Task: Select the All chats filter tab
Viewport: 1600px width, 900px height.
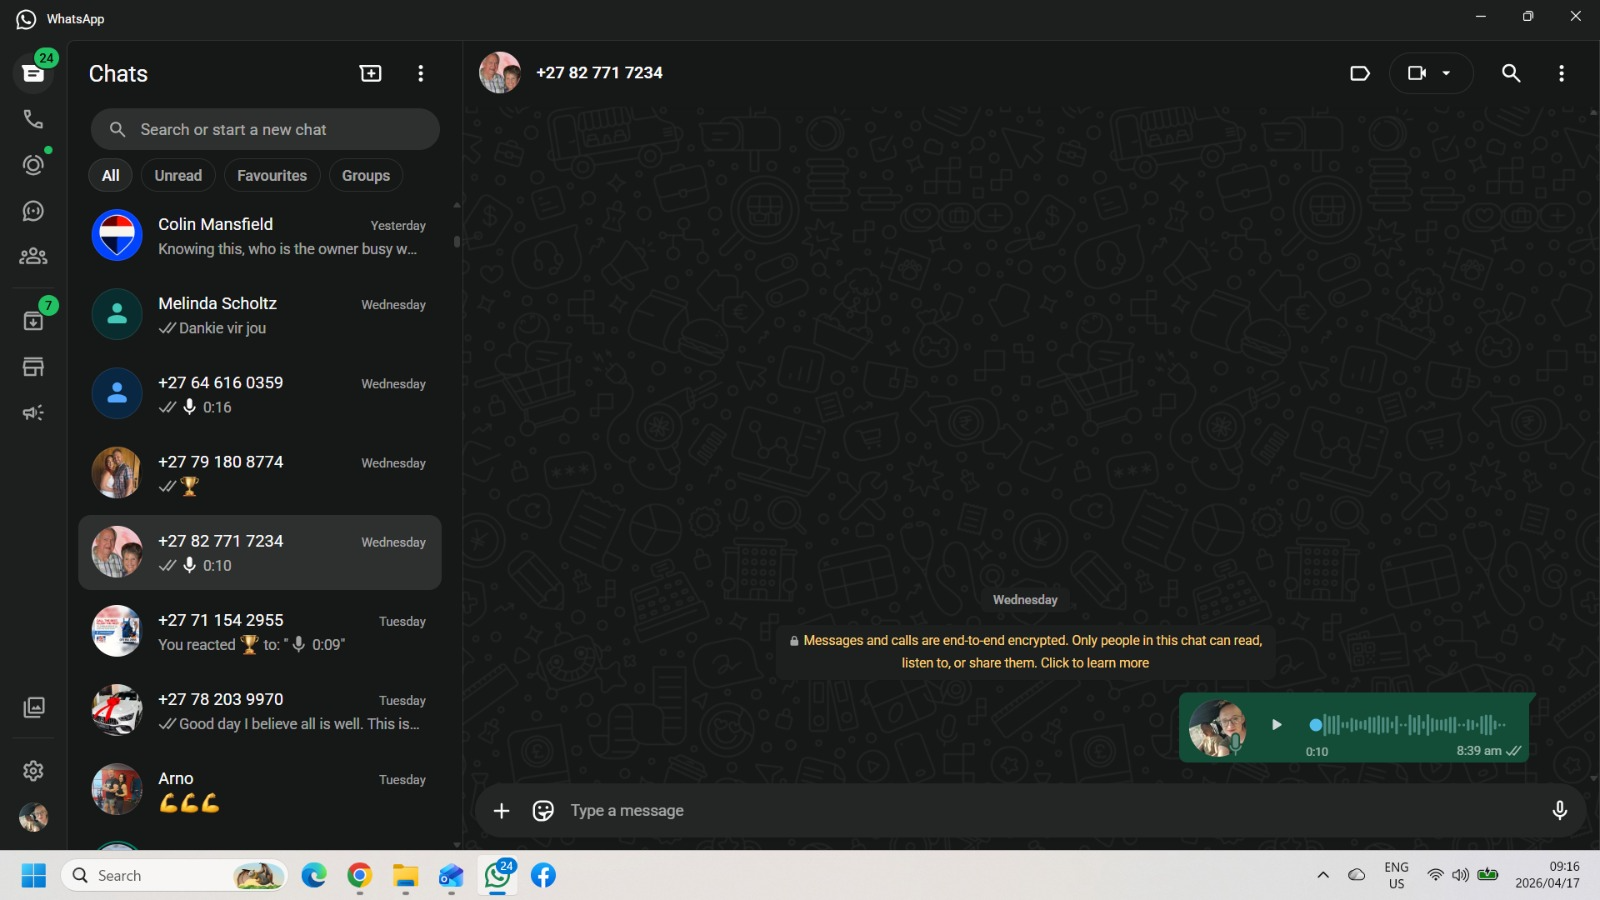Action: tap(110, 175)
